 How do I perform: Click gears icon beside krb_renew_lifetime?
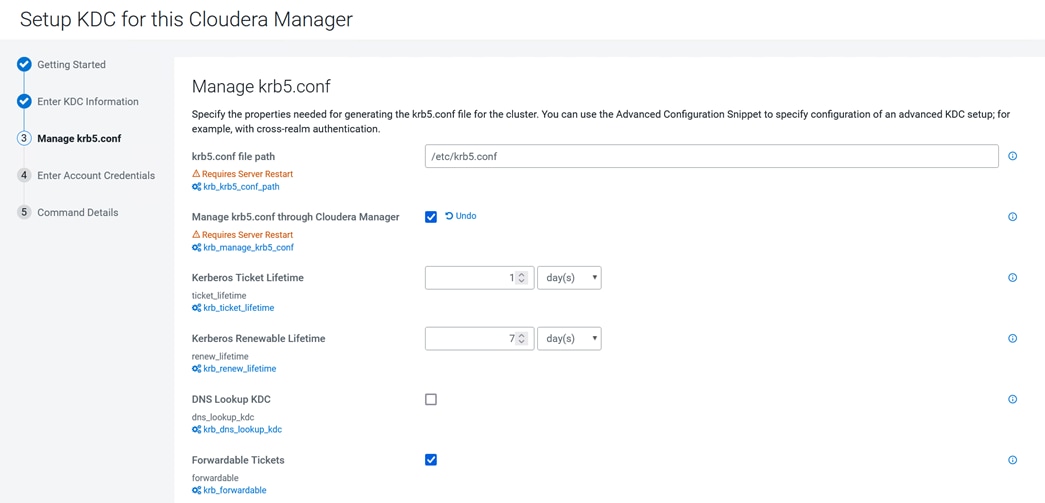[197, 368]
